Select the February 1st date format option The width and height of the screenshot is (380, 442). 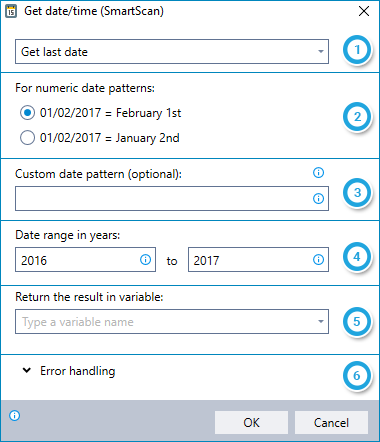27,113
